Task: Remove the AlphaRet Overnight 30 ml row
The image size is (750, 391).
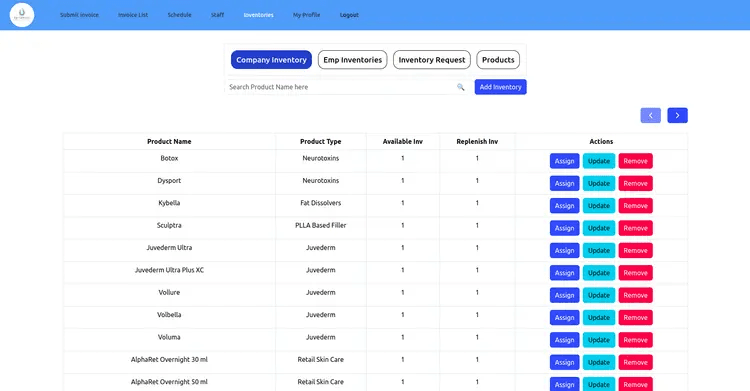Action: pyautogui.click(x=635, y=362)
